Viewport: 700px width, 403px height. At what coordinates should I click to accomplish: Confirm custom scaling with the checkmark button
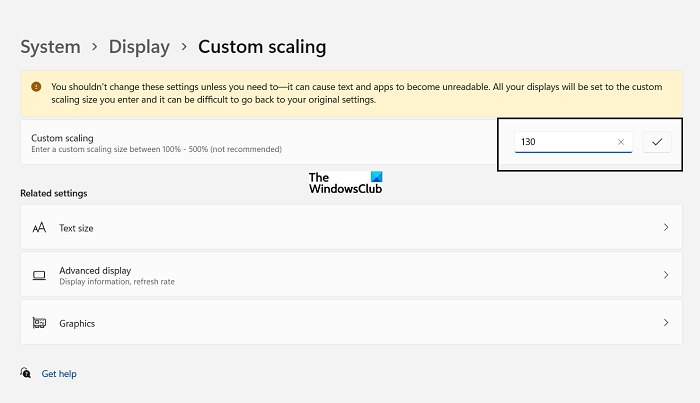point(657,142)
